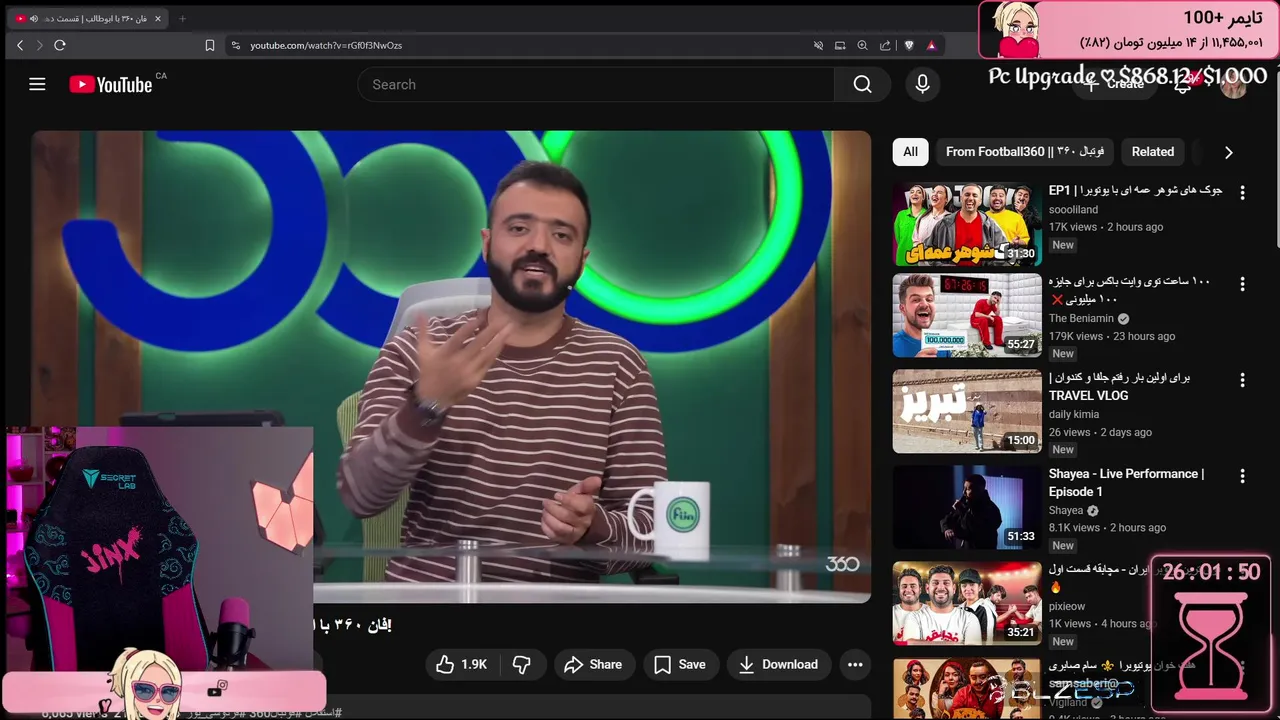The width and height of the screenshot is (1280, 720).
Task: Go forward in browser
Action: coord(40,45)
